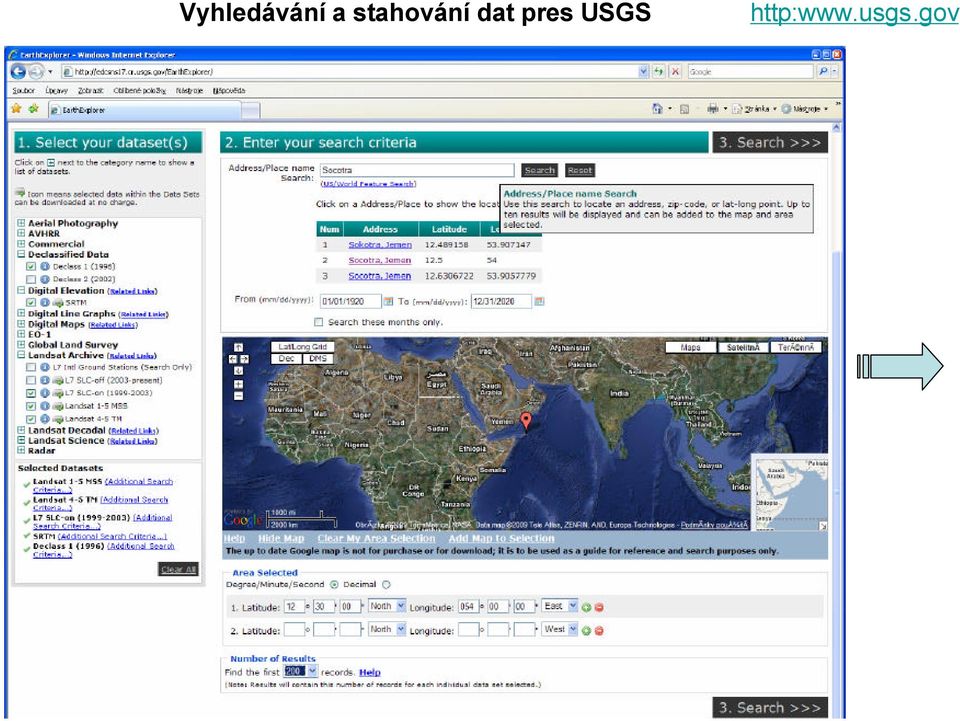This screenshot has height=721, width=960.
Task: Click 'Clear My Area Selection' link
Action: coord(376,538)
